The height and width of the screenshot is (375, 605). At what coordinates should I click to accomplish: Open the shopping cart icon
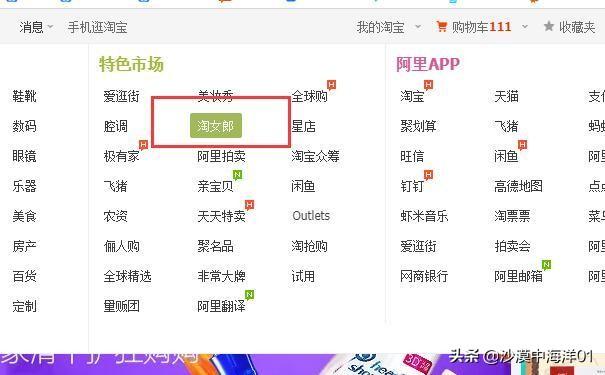[442, 27]
